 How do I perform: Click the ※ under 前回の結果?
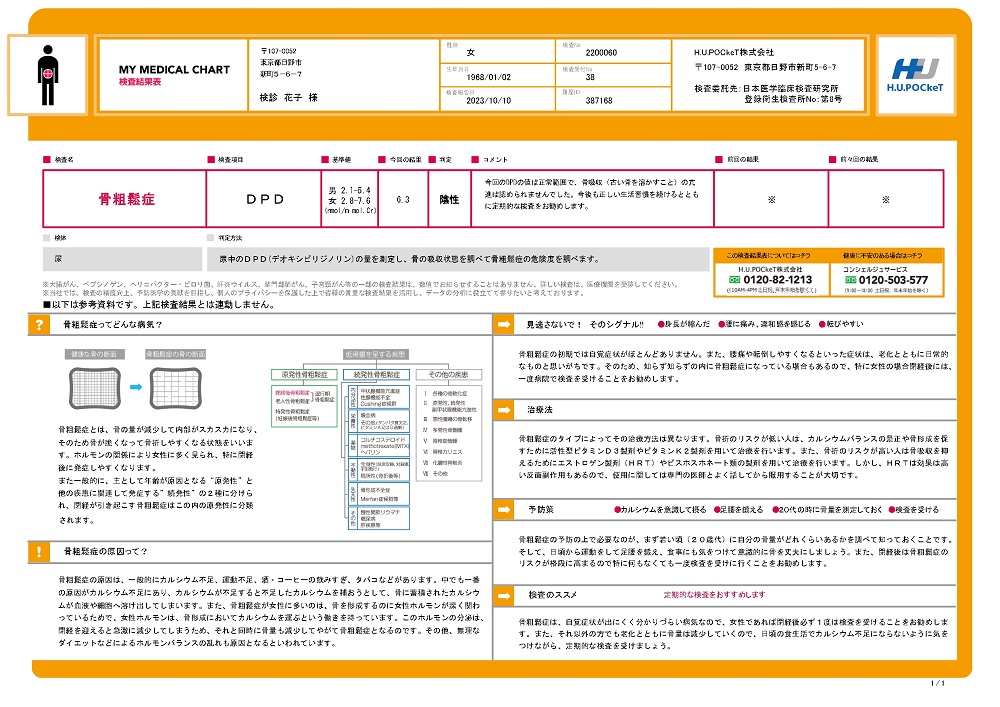(x=771, y=200)
